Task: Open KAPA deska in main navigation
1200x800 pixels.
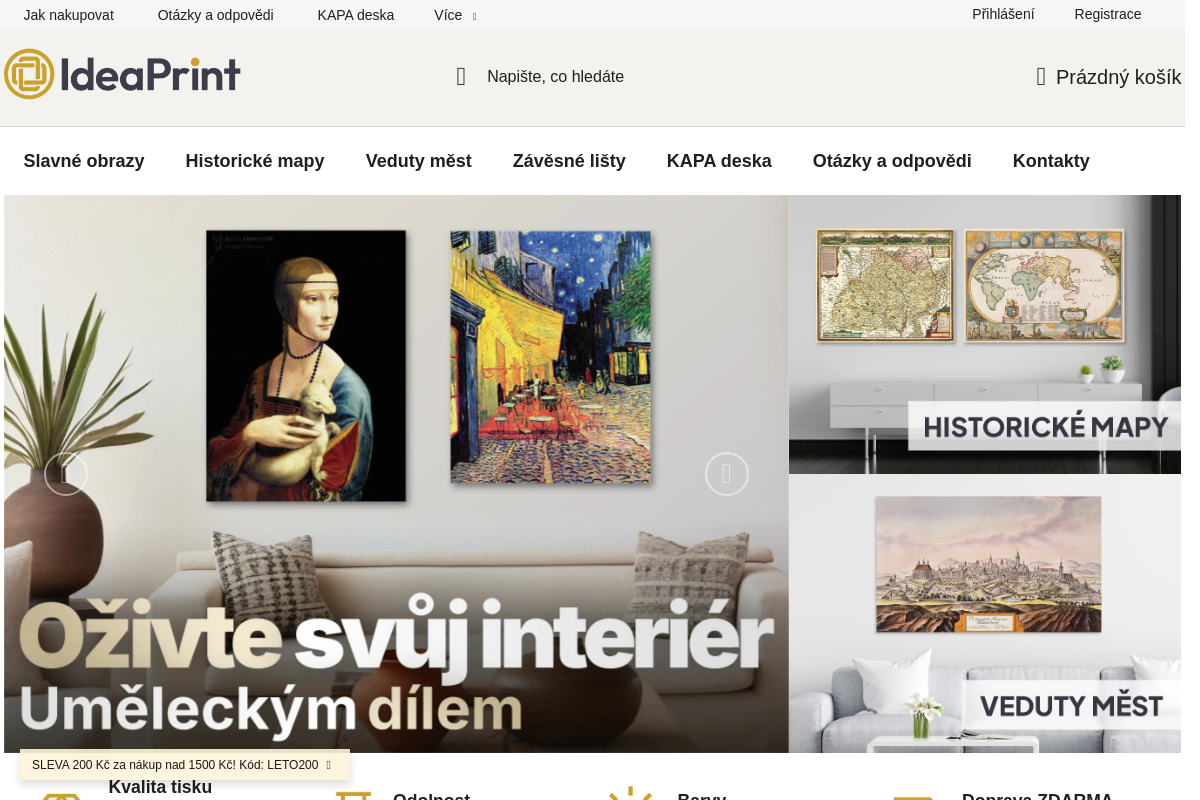Action: coord(719,161)
